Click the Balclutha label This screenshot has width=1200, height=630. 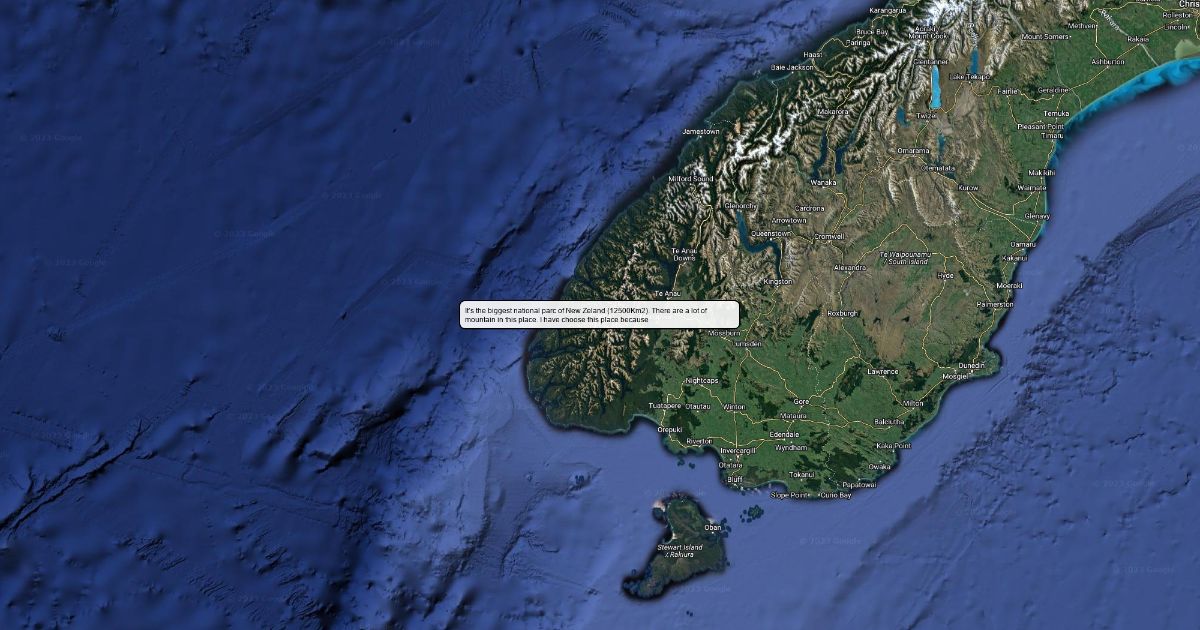[890, 422]
